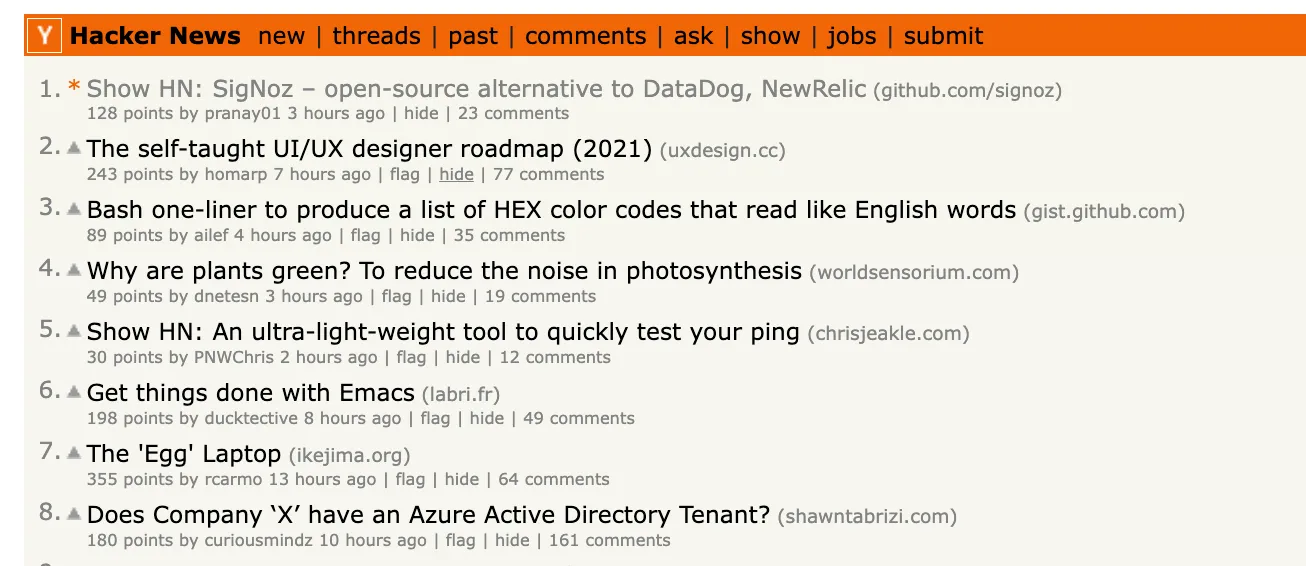Open 161 comments on Azure Tenant story

click(x=609, y=540)
